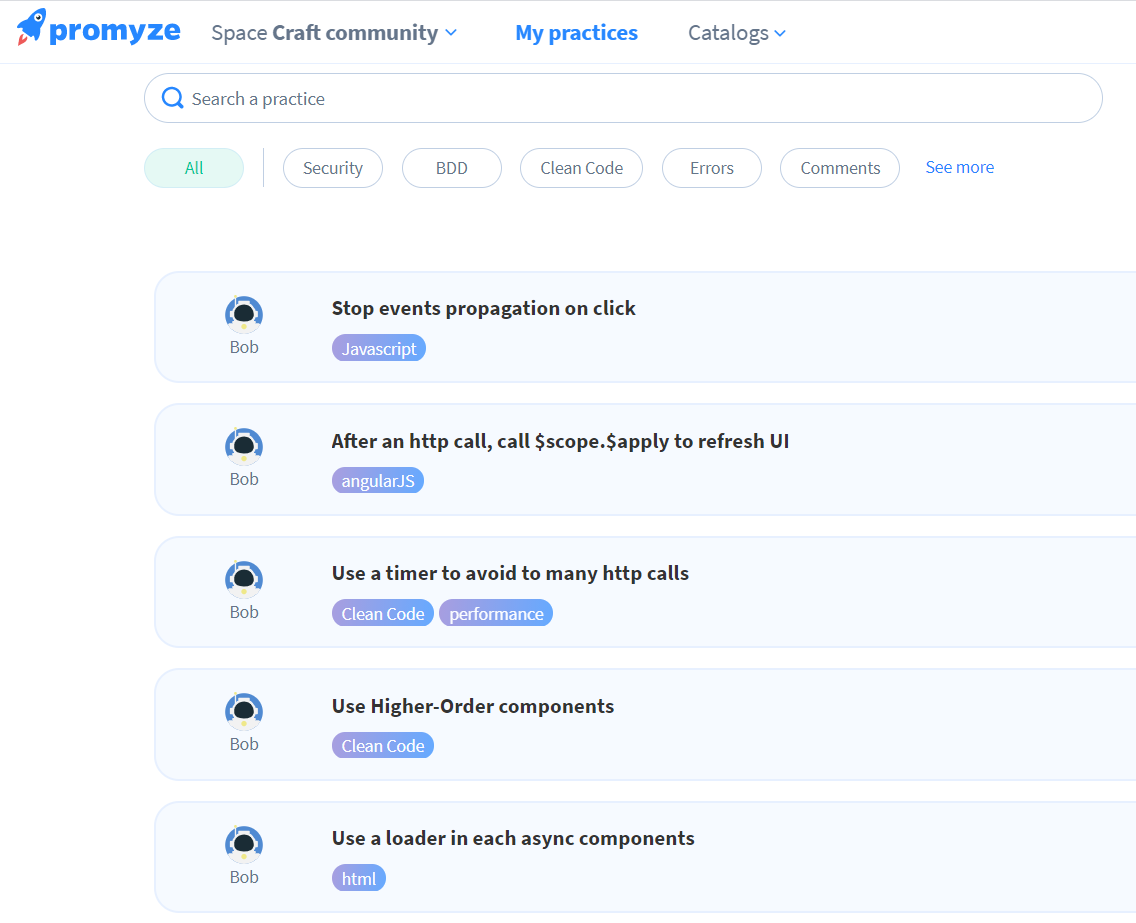Click Bob's avatar on Higher-Order components practice
1136x923 pixels.
coord(244,711)
